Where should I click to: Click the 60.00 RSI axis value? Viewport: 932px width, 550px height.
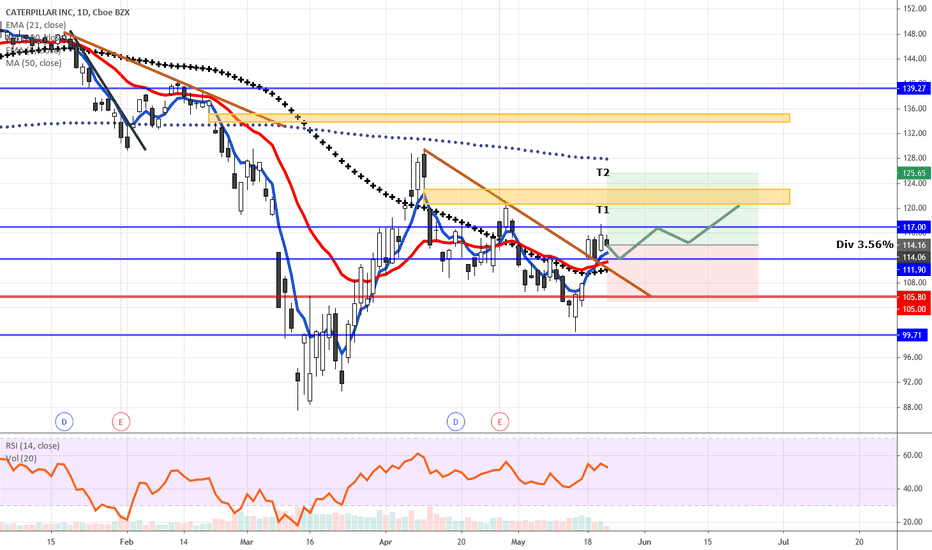(x=914, y=455)
